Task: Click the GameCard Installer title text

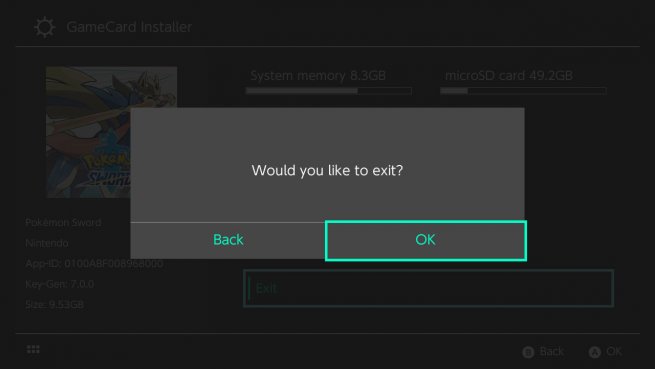Action: 129,27
